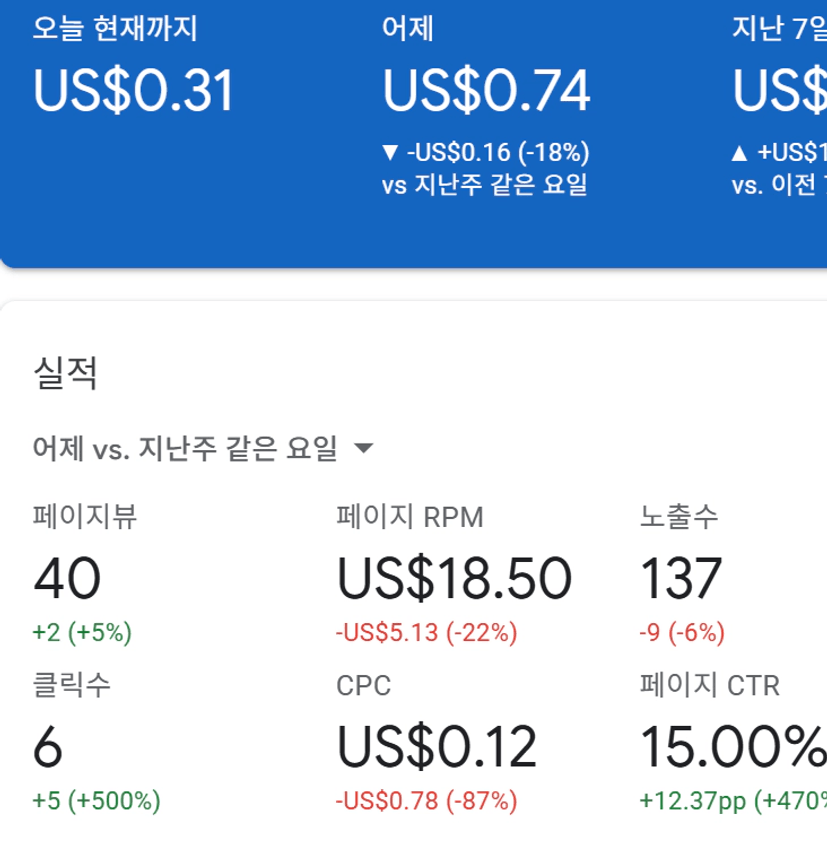Click the down triangle beside -US$0.16
827x844 pixels.
coord(390,153)
